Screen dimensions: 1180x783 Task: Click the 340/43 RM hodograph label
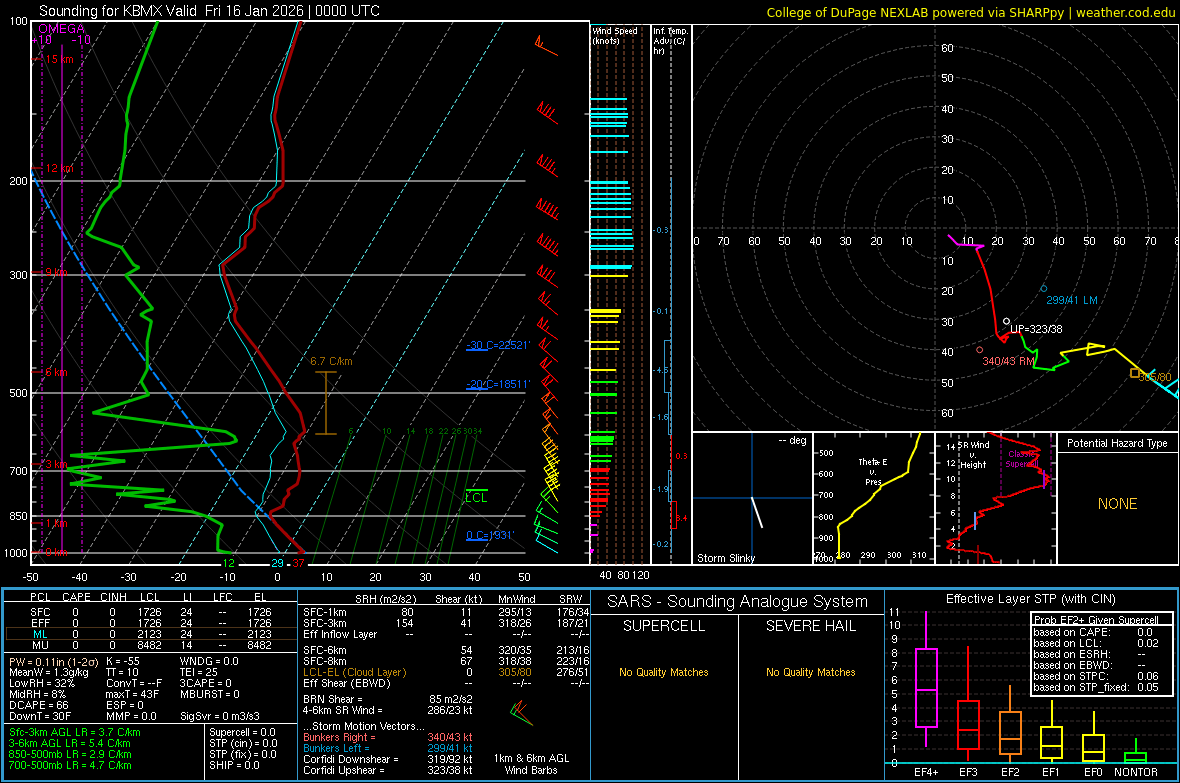[x=1009, y=361]
